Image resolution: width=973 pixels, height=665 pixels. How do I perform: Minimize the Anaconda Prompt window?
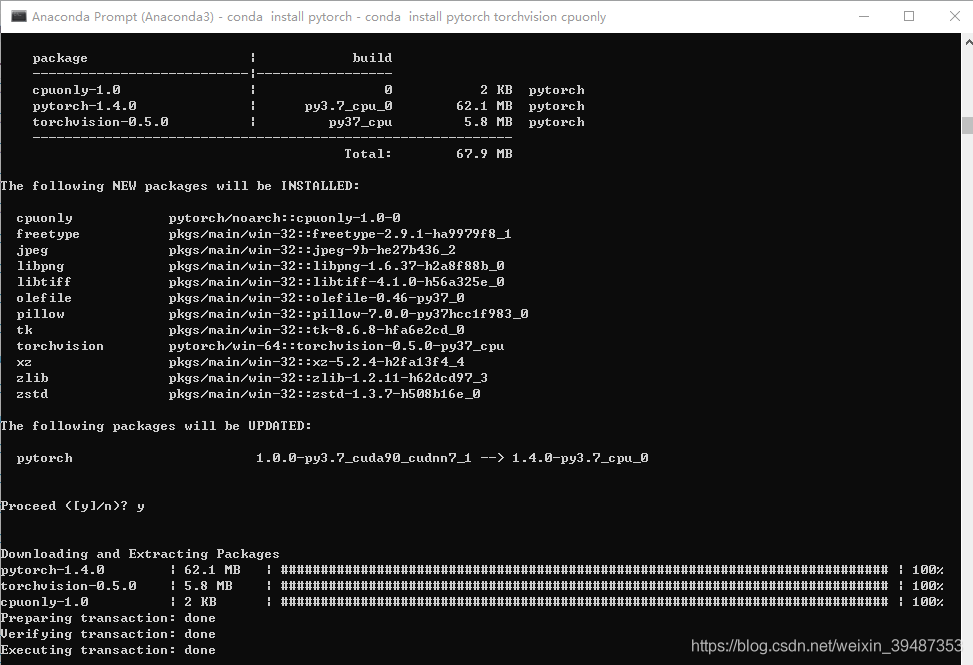click(863, 16)
